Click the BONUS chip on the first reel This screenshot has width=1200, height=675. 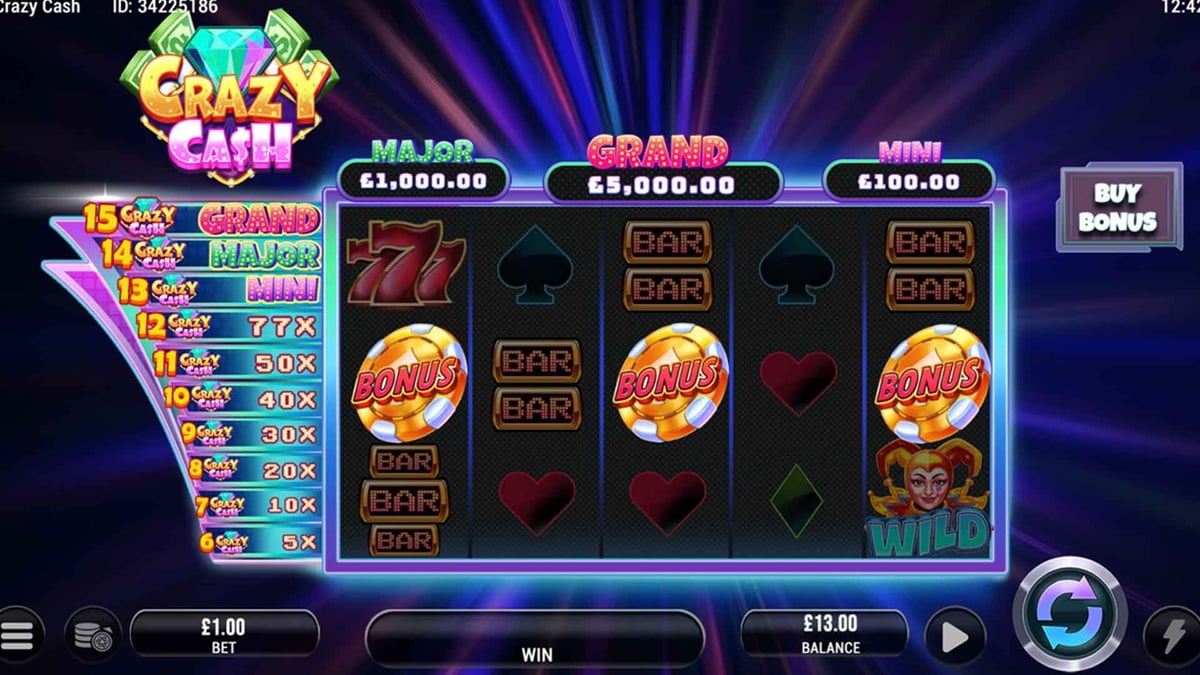(407, 380)
